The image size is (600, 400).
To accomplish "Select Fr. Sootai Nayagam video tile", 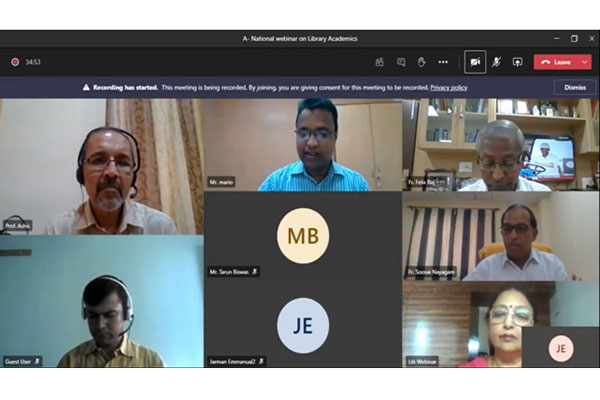I will pos(501,236).
